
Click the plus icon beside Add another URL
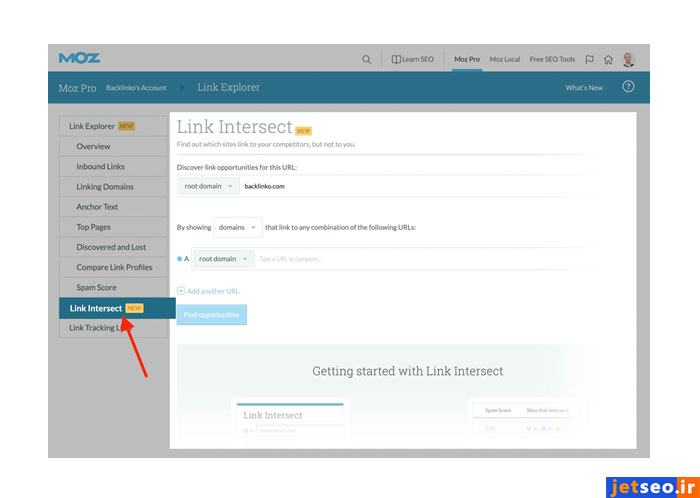[181, 291]
